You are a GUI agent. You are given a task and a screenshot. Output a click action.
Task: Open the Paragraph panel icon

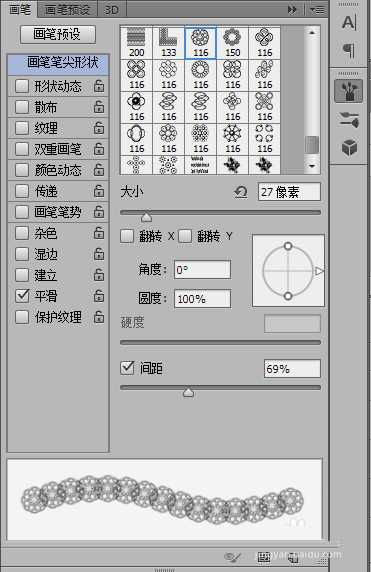[349, 50]
